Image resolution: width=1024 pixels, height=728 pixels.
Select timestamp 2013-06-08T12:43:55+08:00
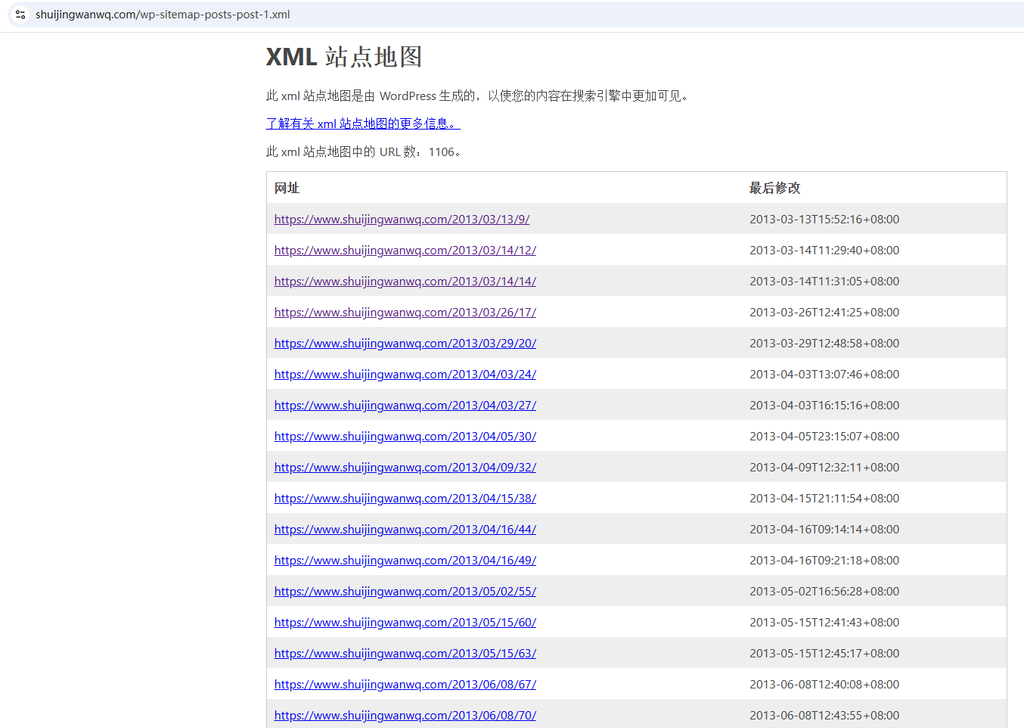tap(824, 716)
